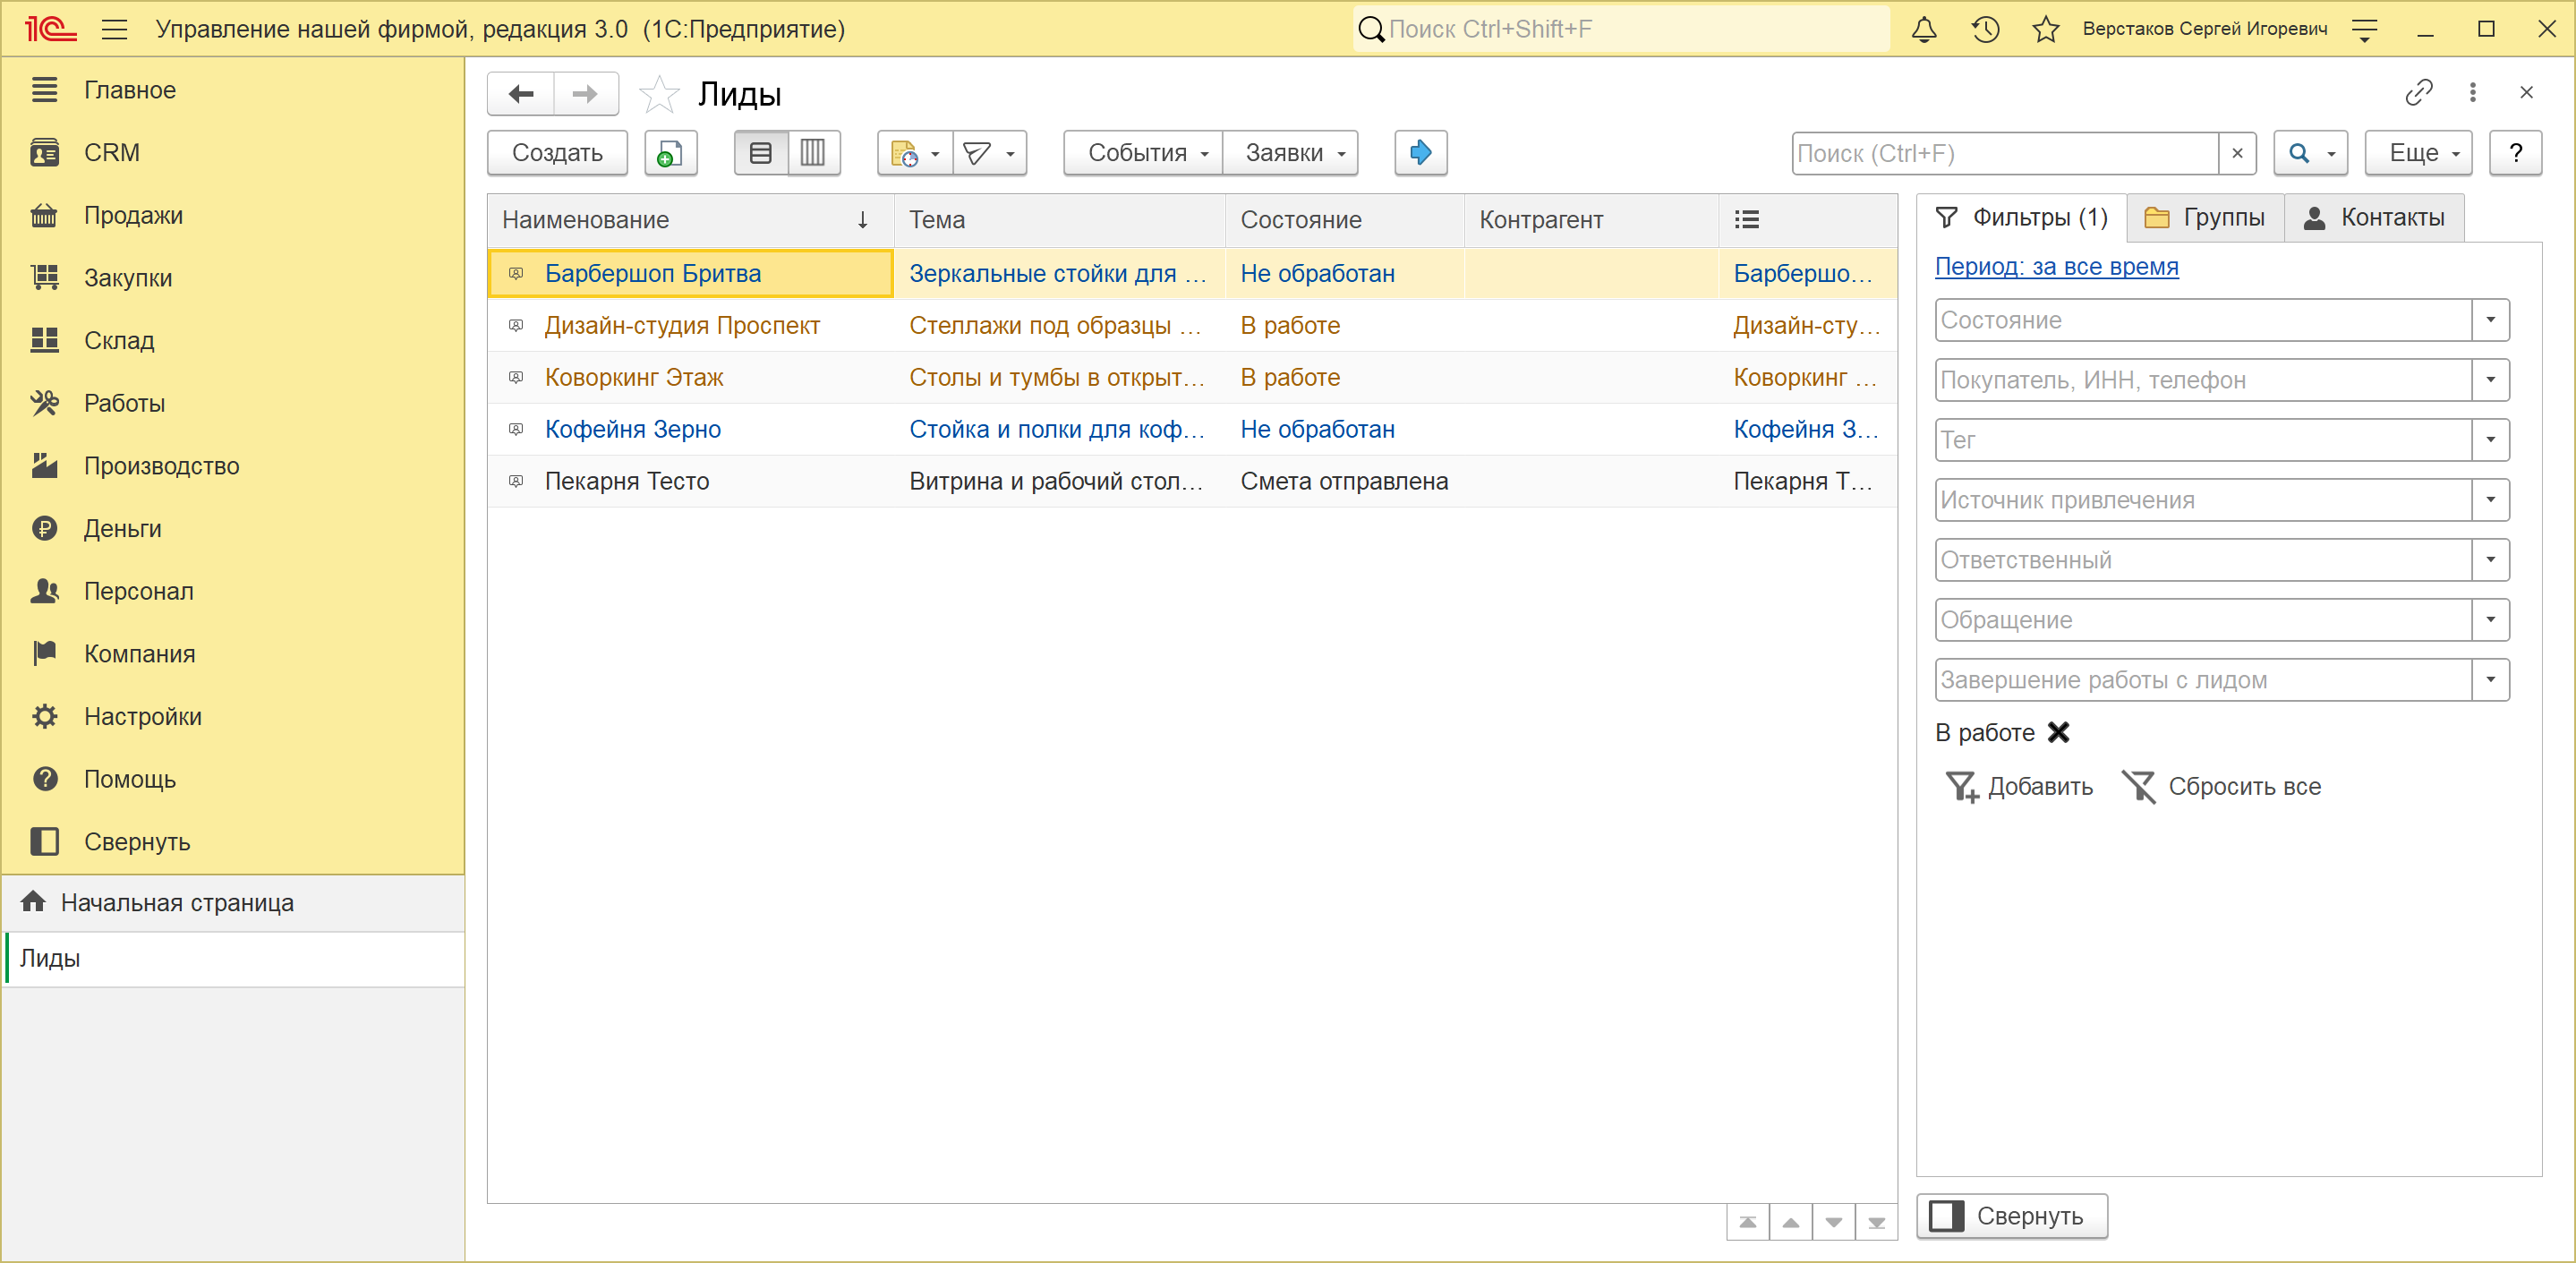This screenshot has width=2576, height=1263.
Task: Open the Главное section
Action: (233, 90)
